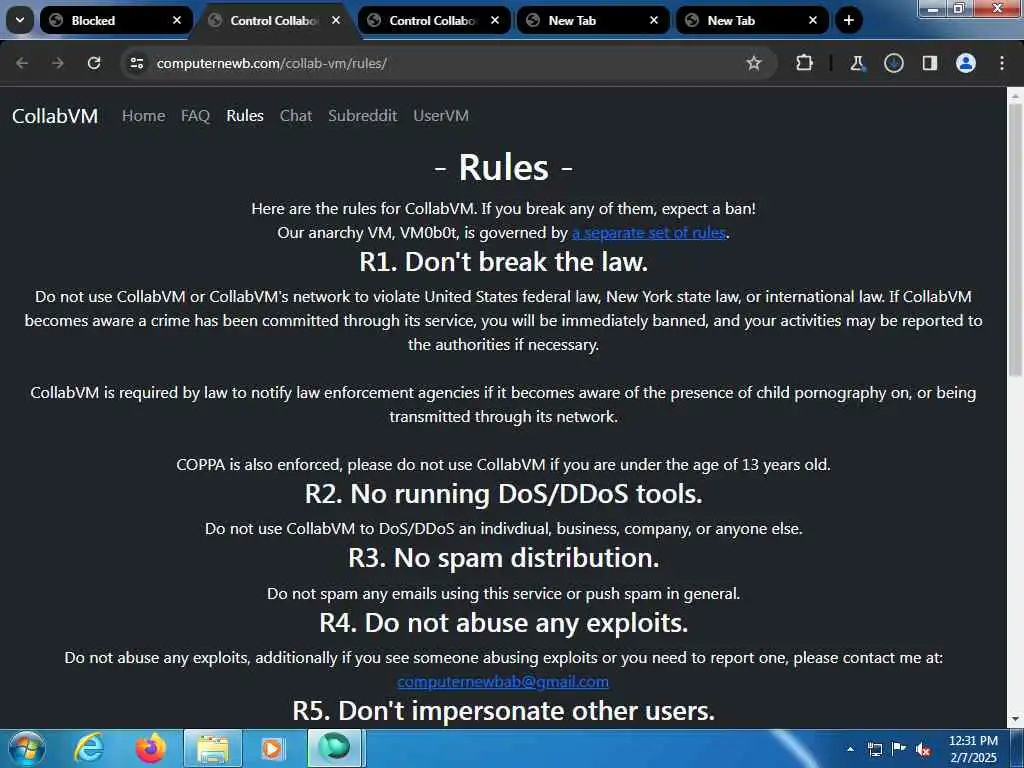Viewport: 1024px width, 768px height.
Task: Open the Windows Start menu
Action: (x=27, y=748)
